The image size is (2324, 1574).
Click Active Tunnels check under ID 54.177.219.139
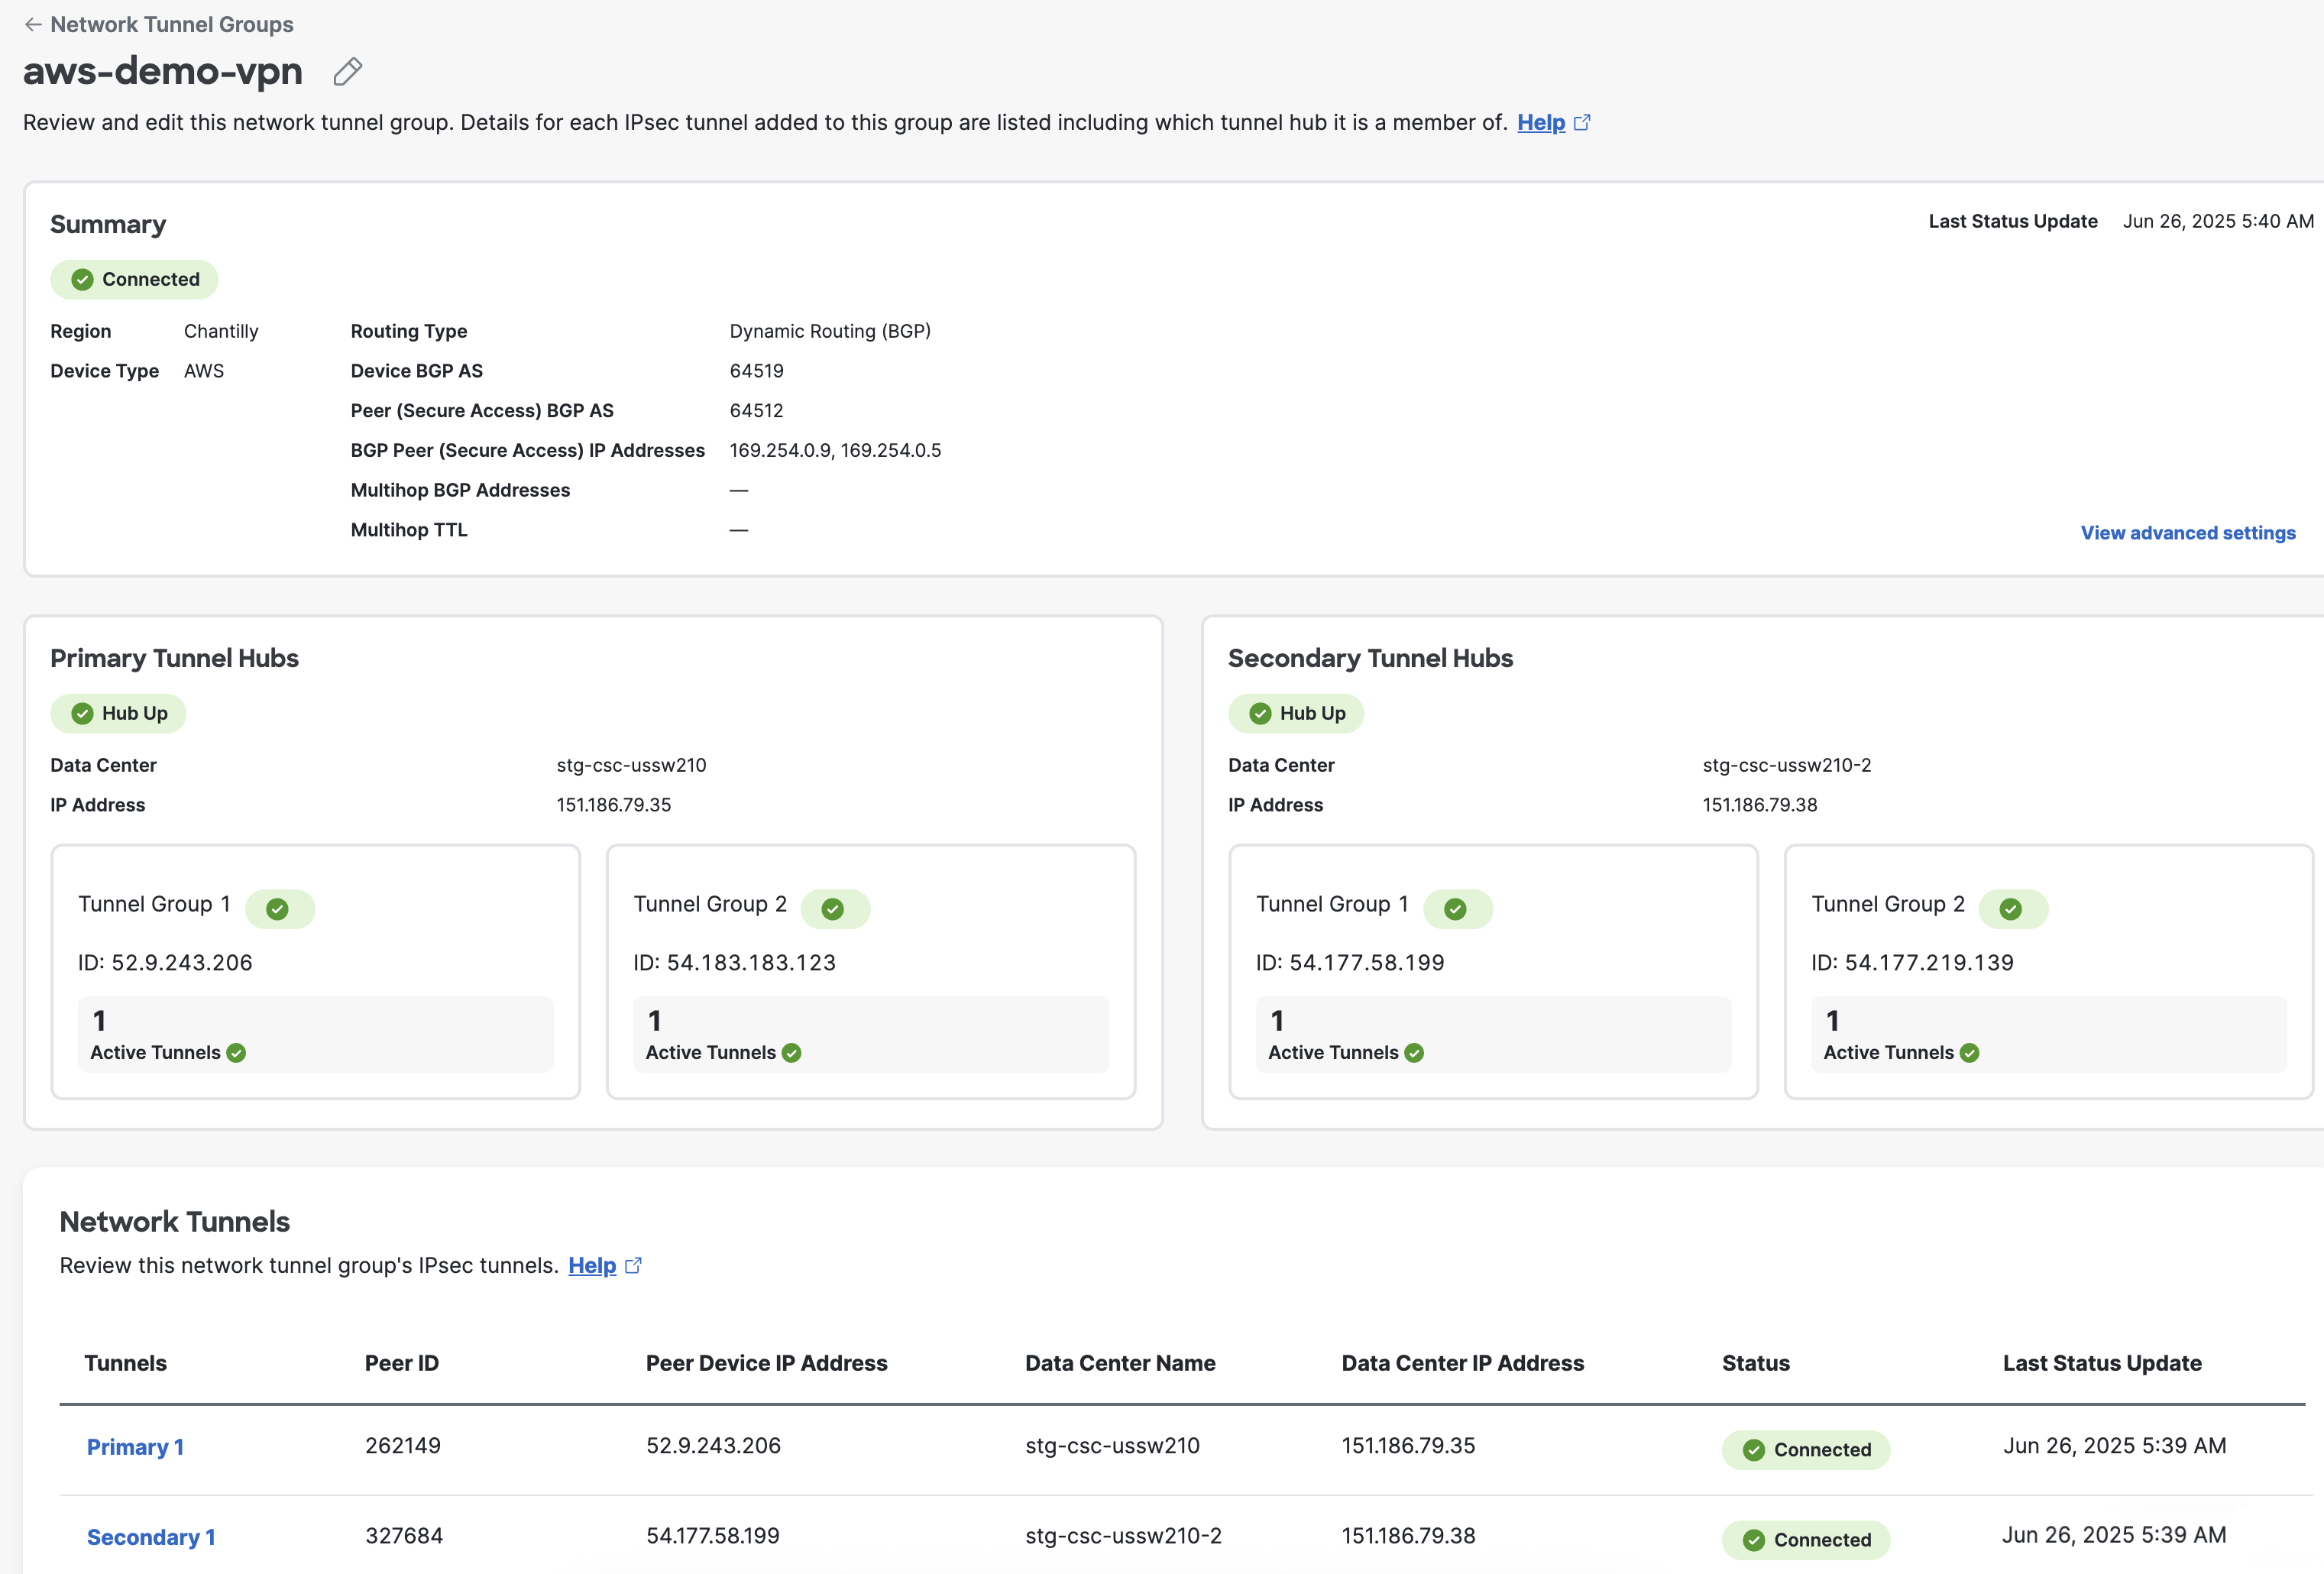coord(1969,1053)
